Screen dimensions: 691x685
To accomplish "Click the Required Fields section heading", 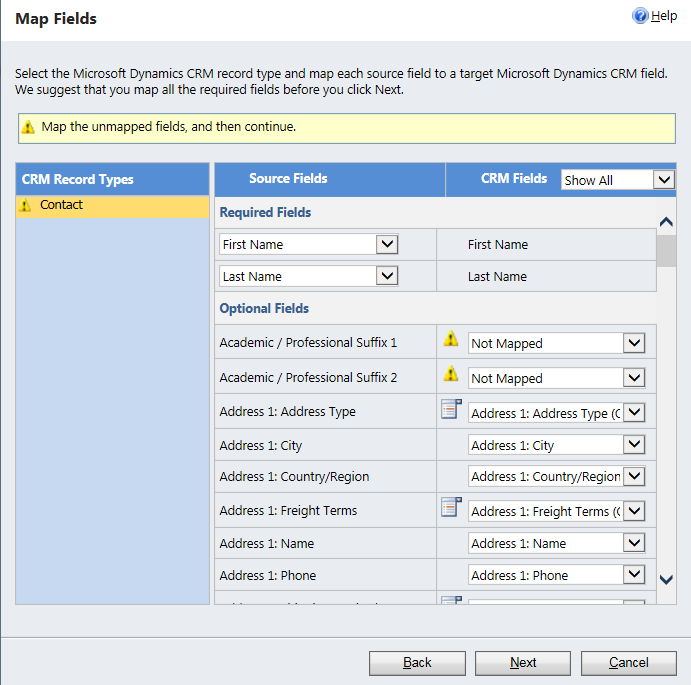I will point(265,212).
